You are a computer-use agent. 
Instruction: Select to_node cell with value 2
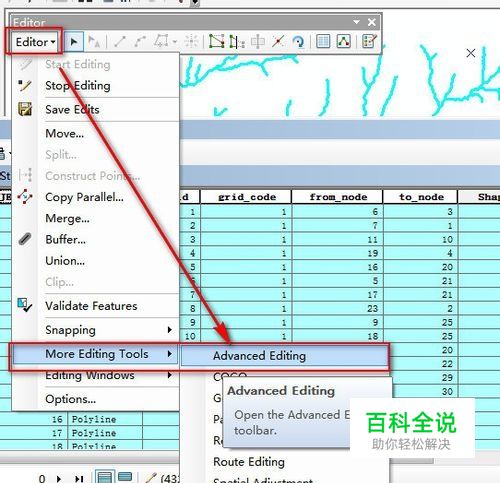point(421,309)
